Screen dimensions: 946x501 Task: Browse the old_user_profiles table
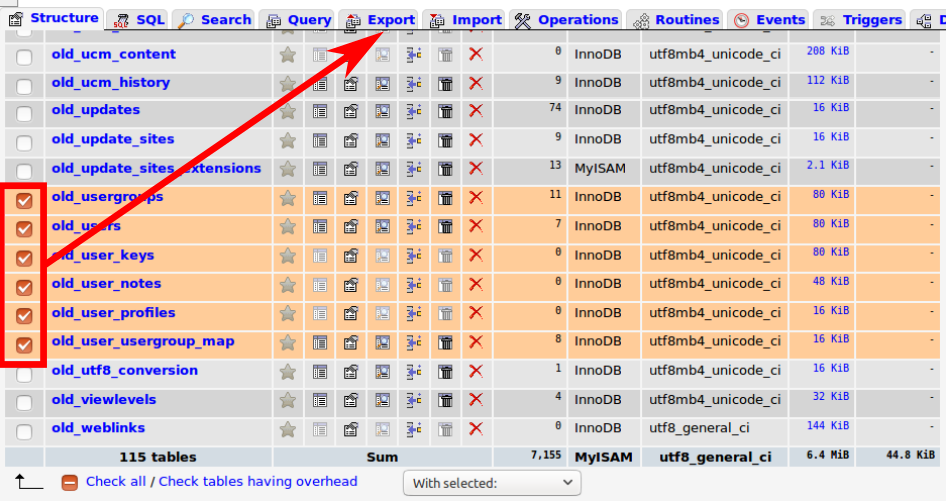click(x=320, y=314)
